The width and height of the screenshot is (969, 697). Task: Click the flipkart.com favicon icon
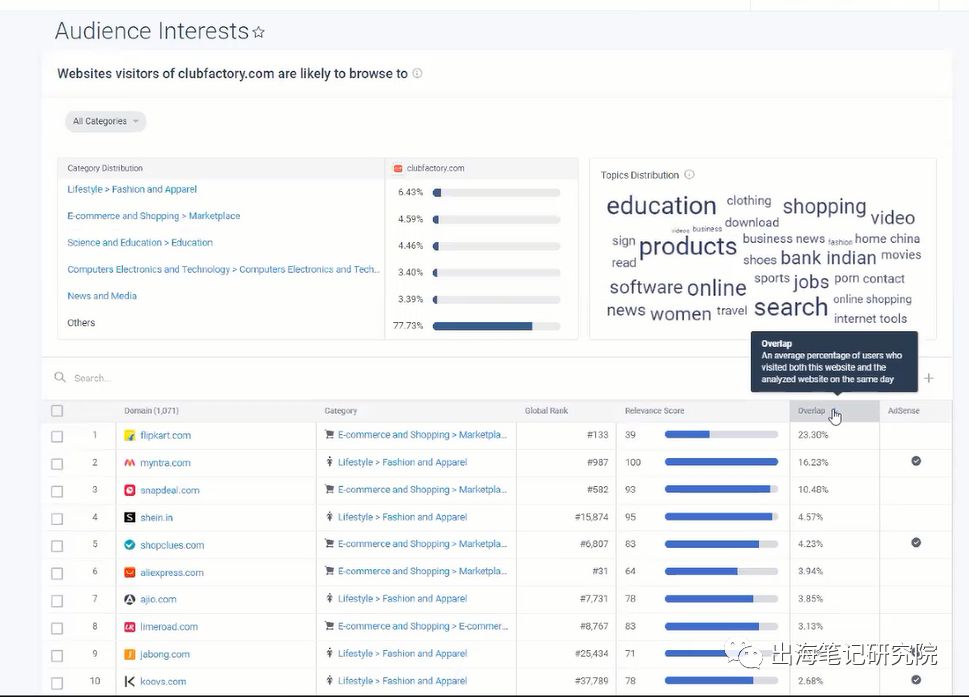coord(129,436)
